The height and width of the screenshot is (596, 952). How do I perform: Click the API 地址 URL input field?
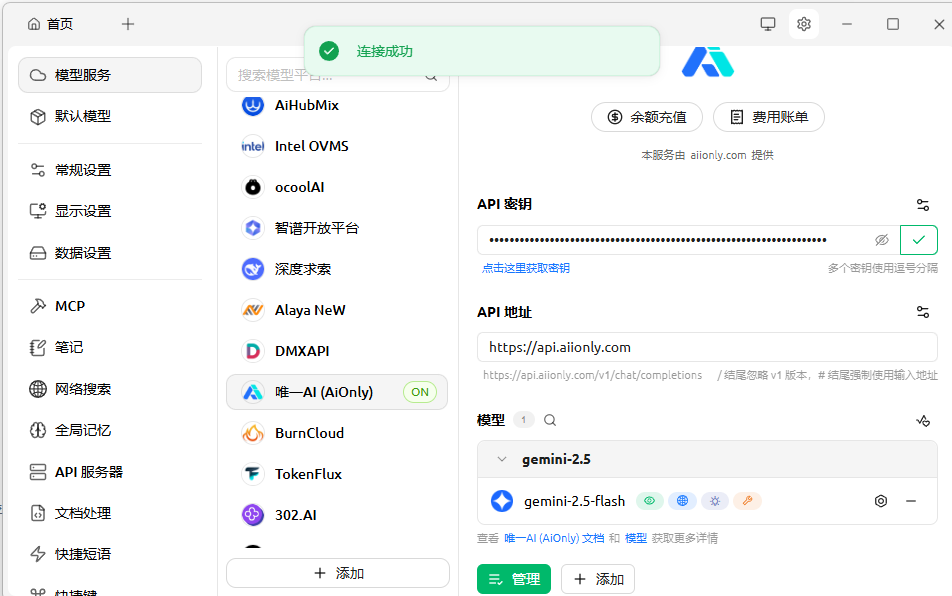click(x=707, y=347)
